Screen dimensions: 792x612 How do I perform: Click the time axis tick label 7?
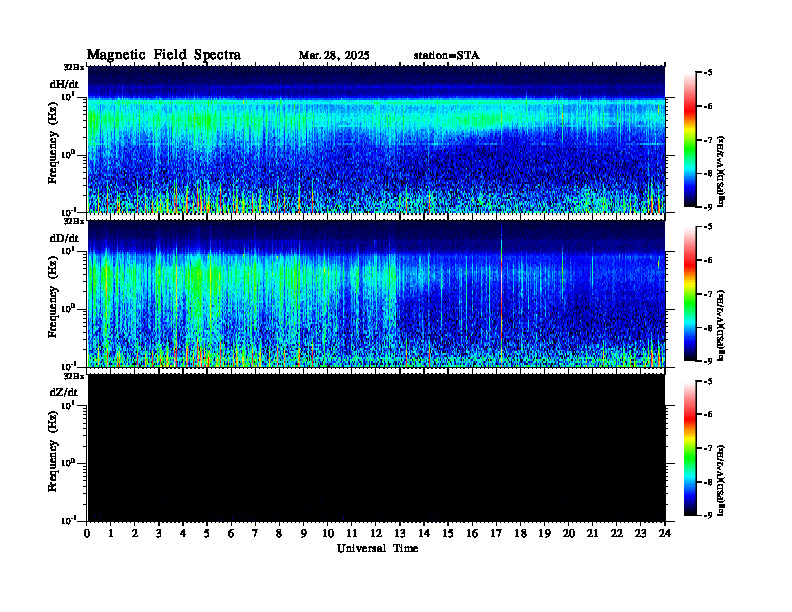click(x=255, y=533)
